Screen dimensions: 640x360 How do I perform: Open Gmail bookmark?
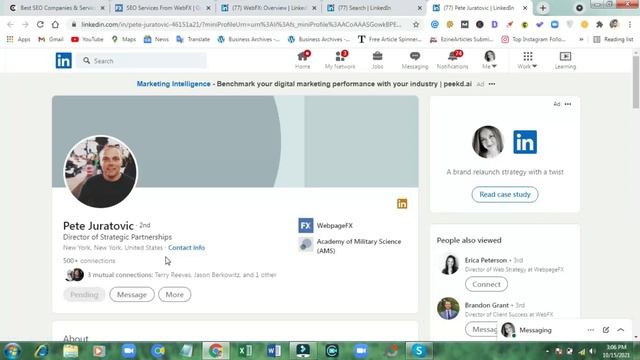click(51, 39)
